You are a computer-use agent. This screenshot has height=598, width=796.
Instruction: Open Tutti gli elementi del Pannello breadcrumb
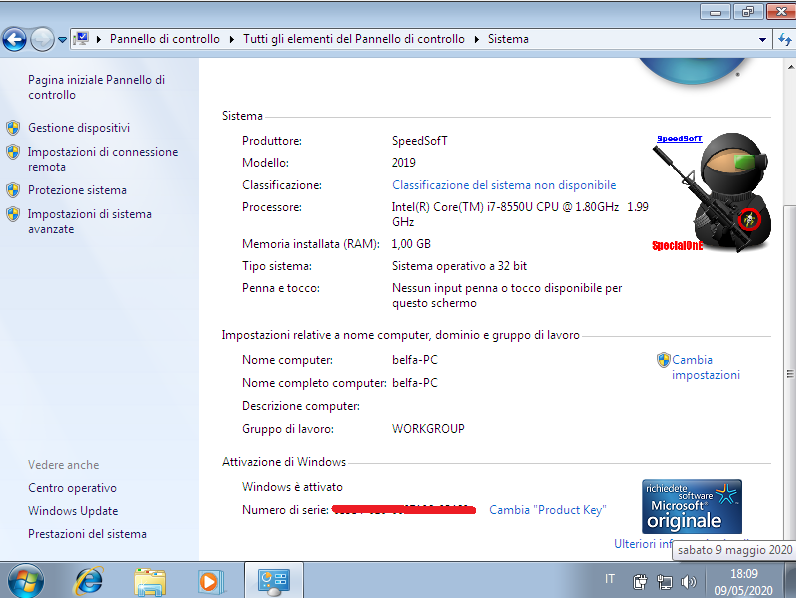[353, 39]
